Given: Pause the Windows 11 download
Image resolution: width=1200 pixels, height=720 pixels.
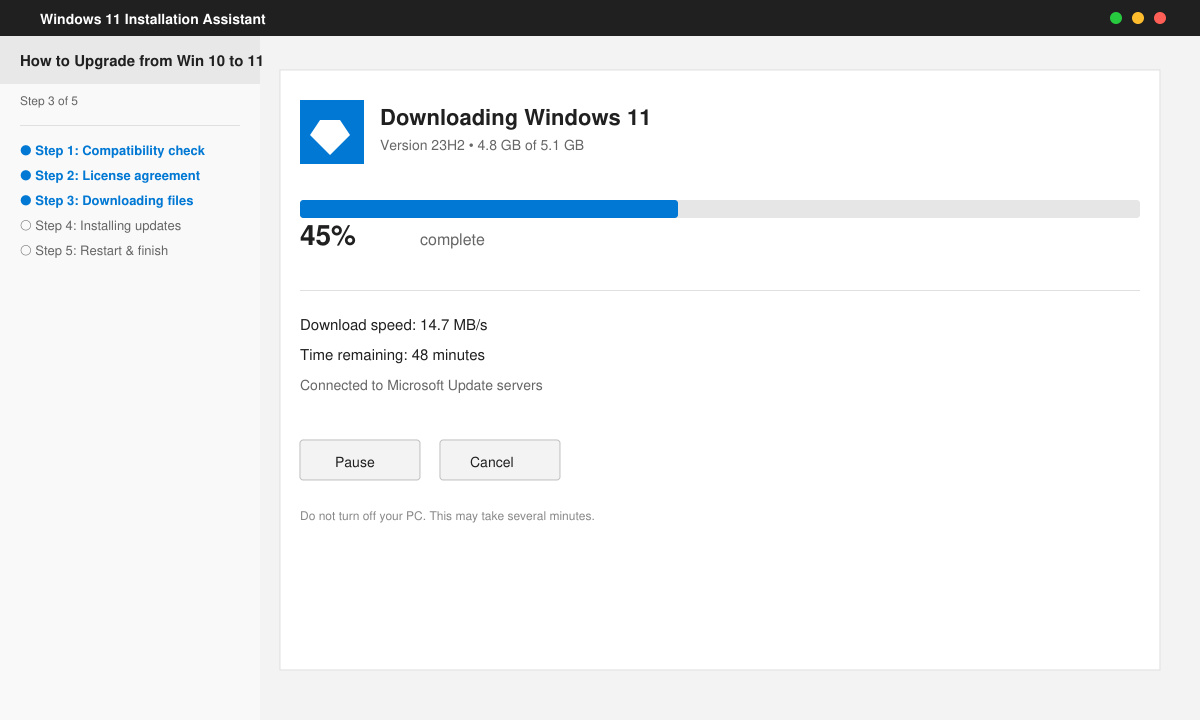Looking at the screenshot, I should 360,460.
